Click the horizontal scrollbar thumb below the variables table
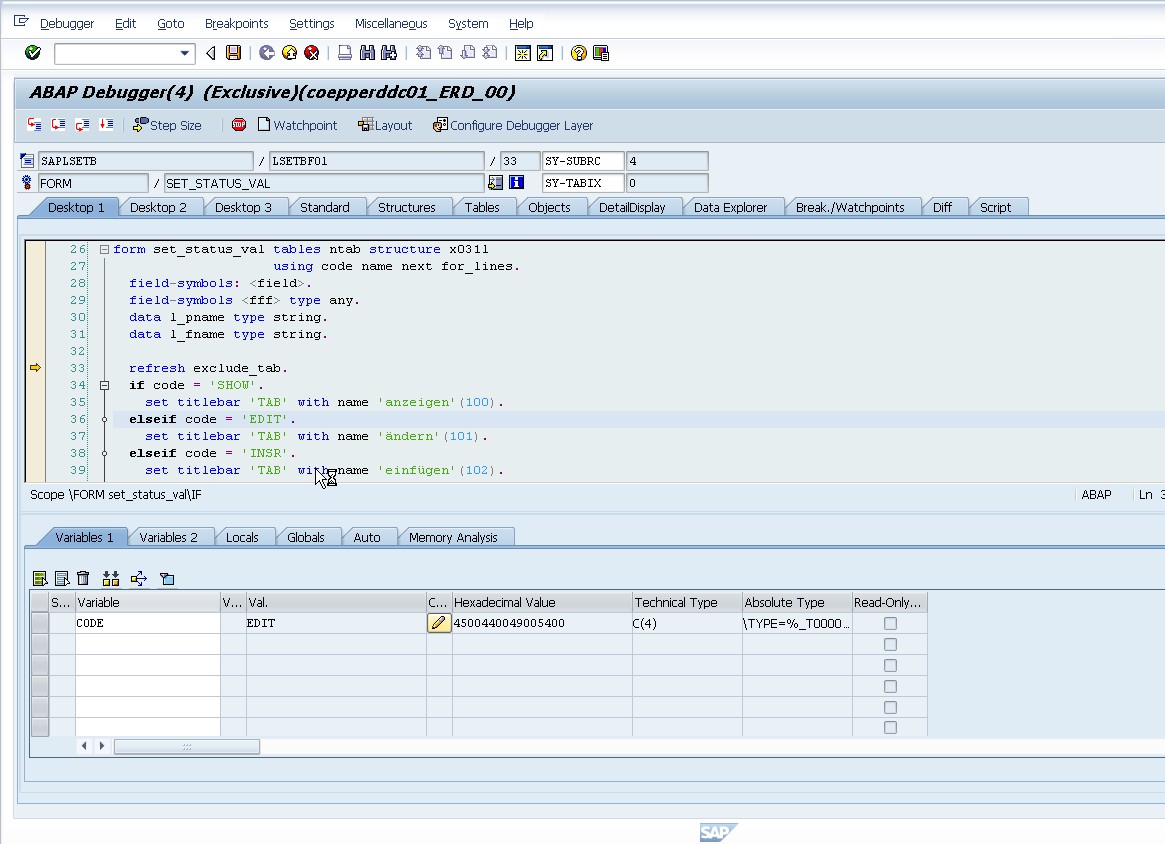The height and width of the screenshot is (844, 1165). pos(186,746)
